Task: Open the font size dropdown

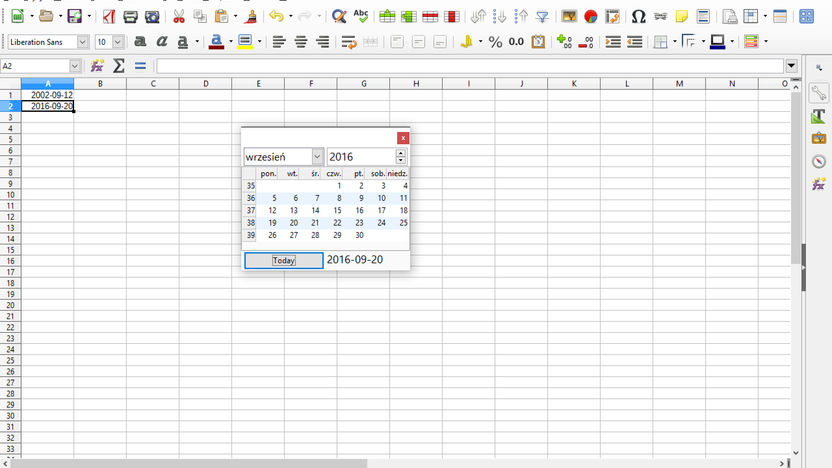Action: tap(118, 41)
